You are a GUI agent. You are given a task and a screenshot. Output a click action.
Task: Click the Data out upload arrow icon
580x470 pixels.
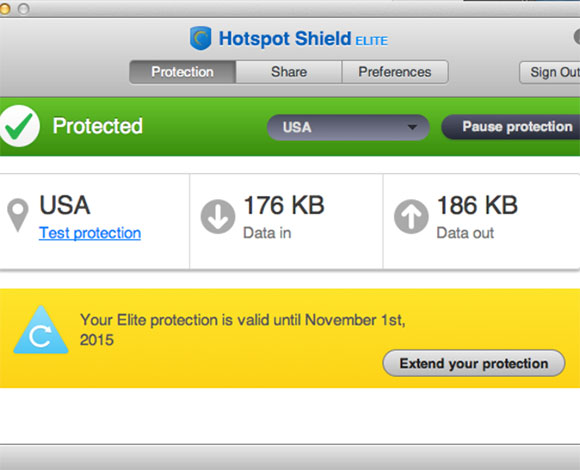click(x=411, y=217)
